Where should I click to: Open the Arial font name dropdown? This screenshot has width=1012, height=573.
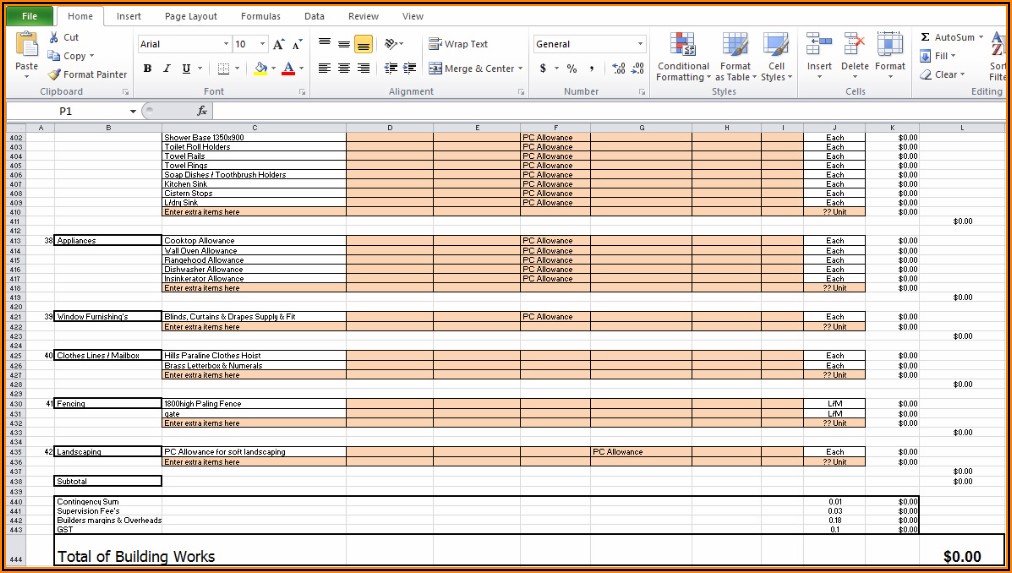point(225,44)
